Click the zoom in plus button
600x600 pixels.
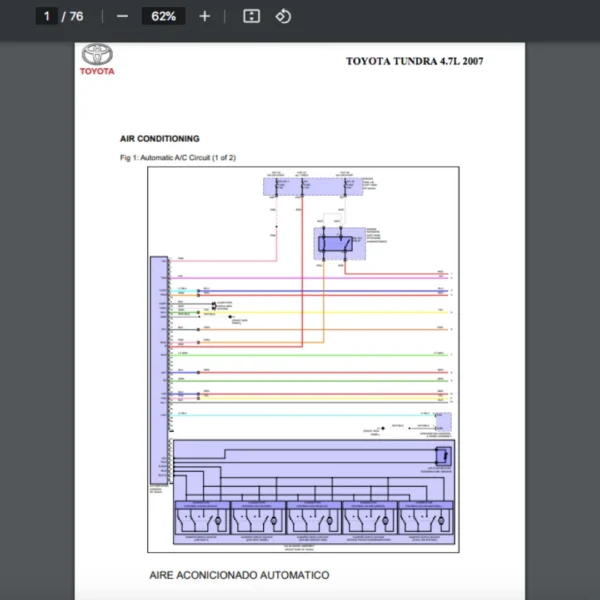point(204,16)
